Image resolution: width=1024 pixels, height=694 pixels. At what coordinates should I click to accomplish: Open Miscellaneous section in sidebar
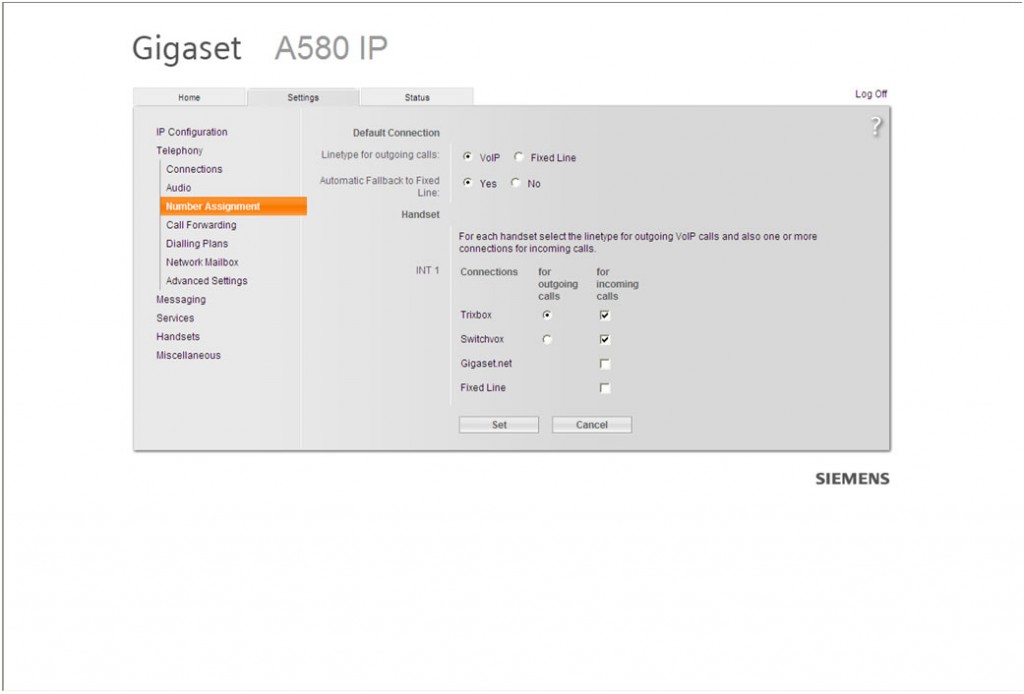click(x=188, y=355)
